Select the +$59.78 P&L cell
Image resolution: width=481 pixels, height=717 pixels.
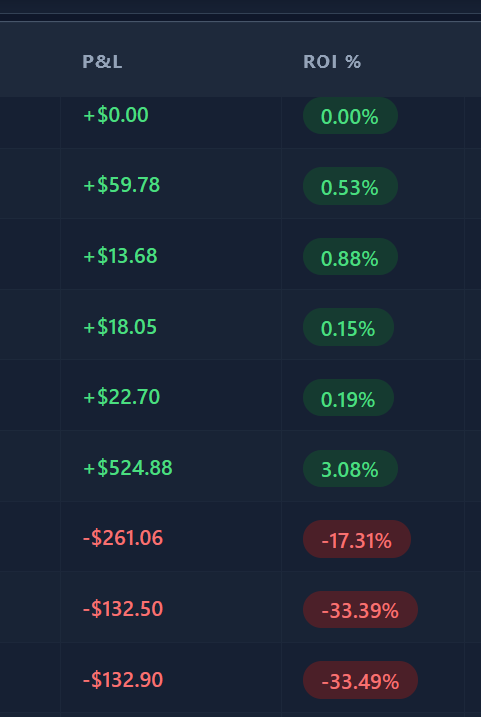122,185
